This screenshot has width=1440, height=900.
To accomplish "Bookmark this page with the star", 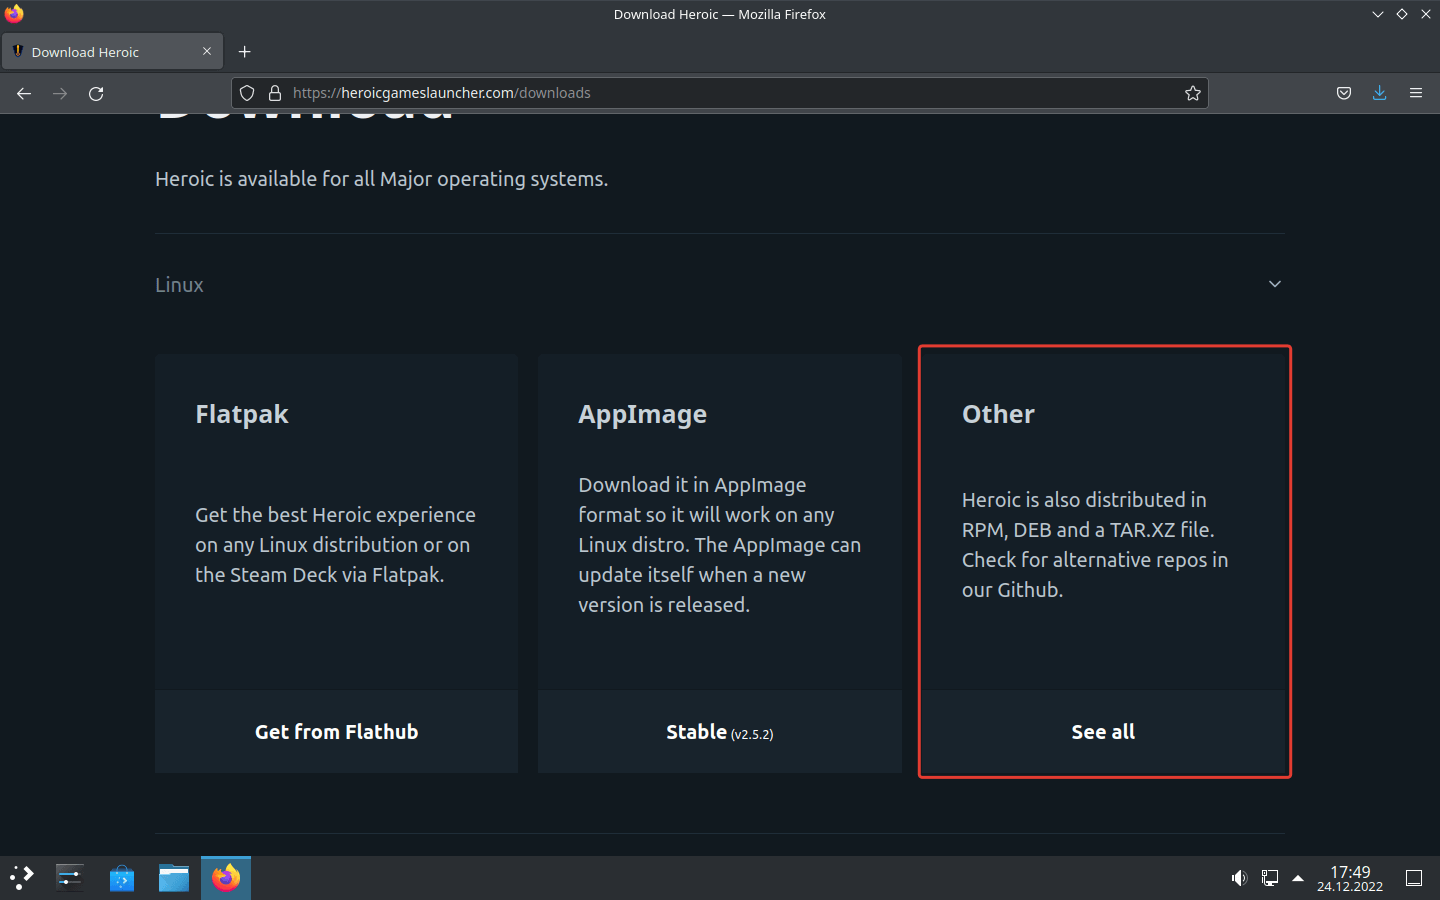I will click(1192, 93).
